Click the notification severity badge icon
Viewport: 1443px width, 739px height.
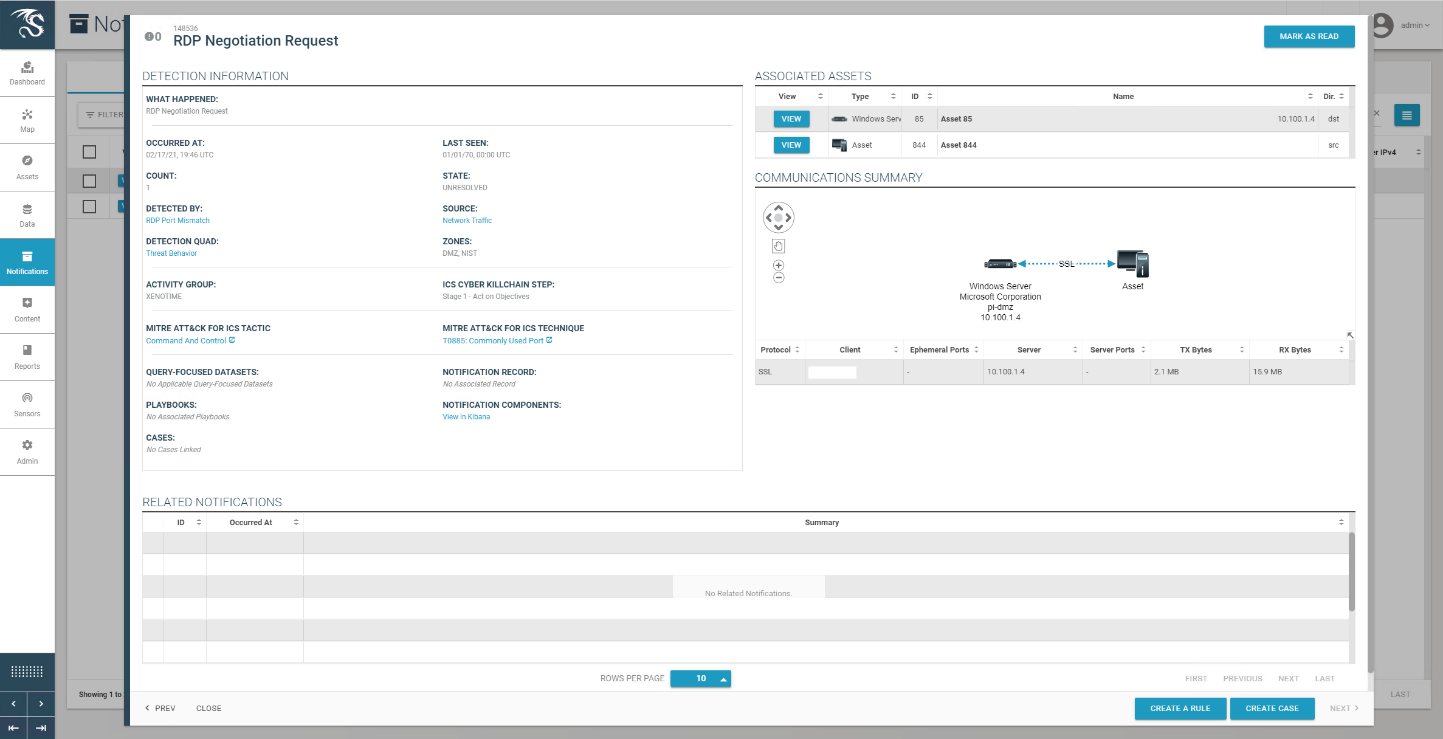pos(149,36)
